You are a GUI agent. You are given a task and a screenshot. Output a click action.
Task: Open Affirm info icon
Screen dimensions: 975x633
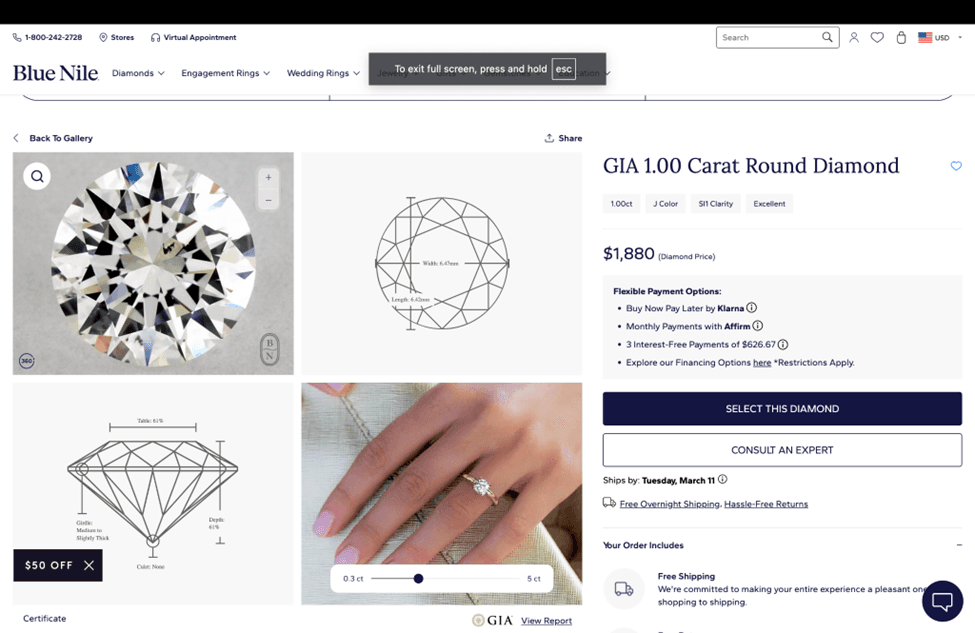point(757,326)
